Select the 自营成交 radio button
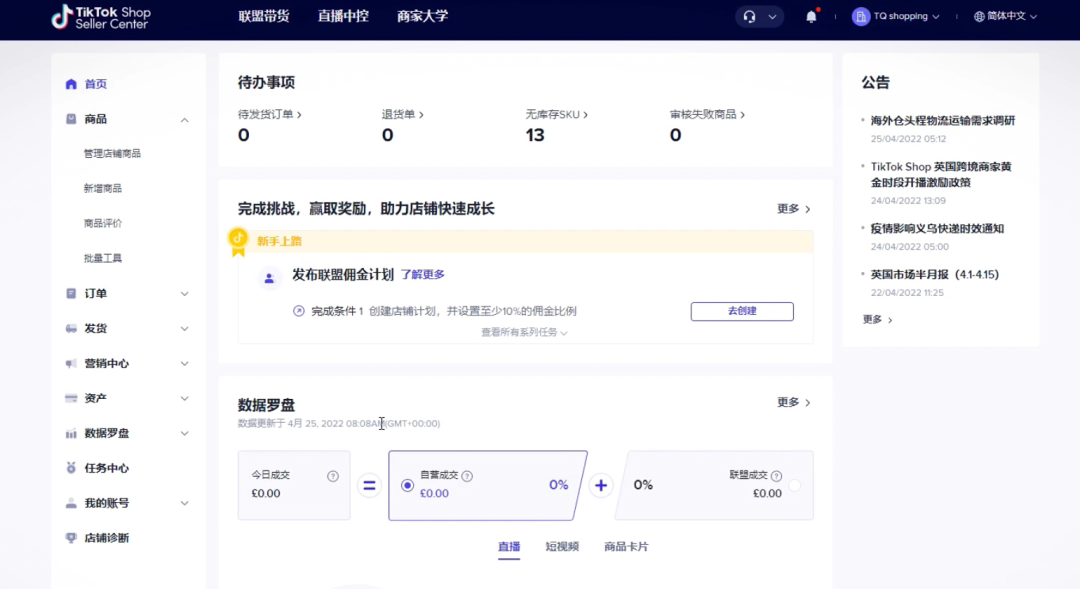This screenshot has width=1080, height=589. pos(407,487)
